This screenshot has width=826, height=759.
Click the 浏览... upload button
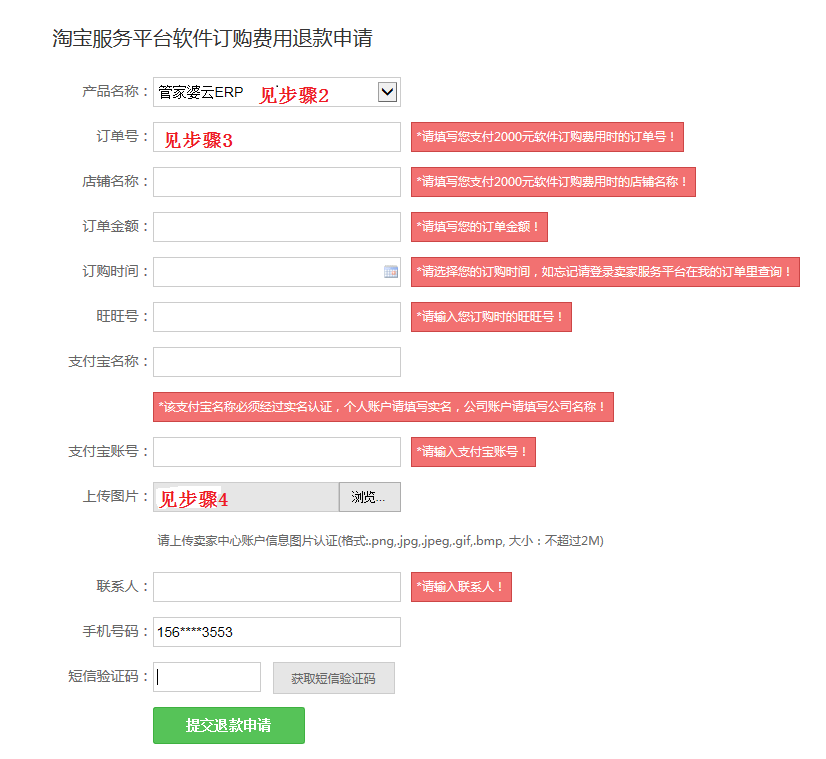[369, 497]
